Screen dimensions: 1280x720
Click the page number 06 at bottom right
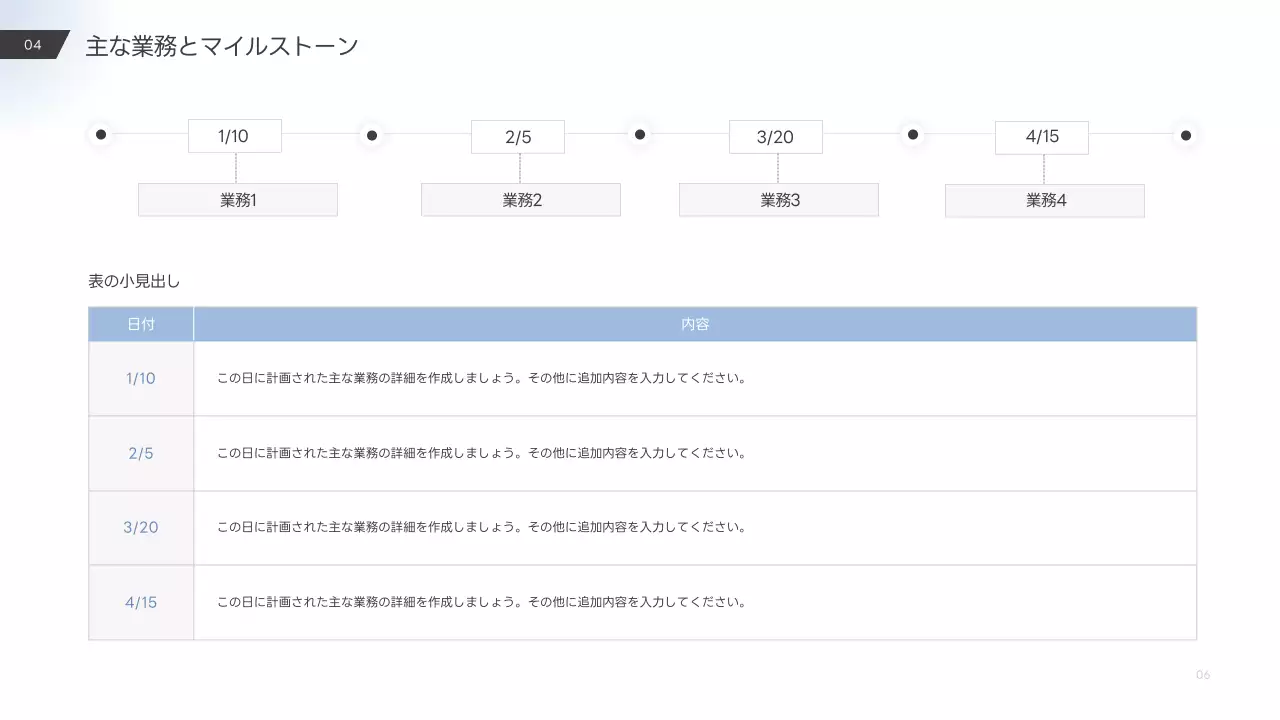1203,675
